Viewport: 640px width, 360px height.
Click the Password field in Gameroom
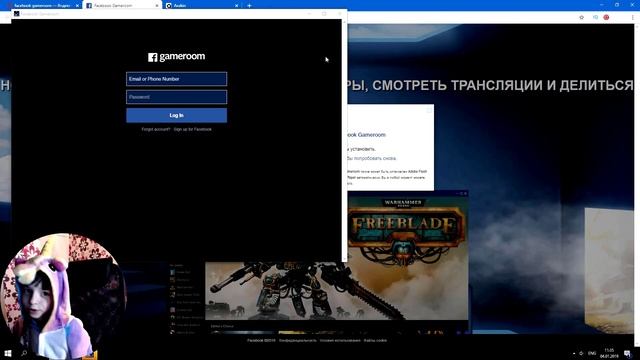176,97
